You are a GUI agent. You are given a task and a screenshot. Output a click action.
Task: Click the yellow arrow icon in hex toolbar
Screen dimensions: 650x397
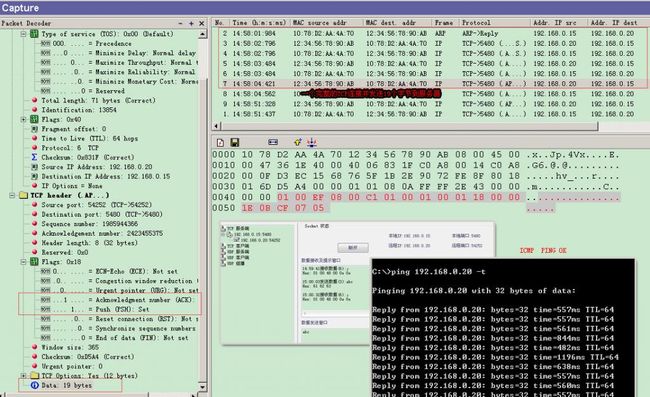(x=298, y=142)
